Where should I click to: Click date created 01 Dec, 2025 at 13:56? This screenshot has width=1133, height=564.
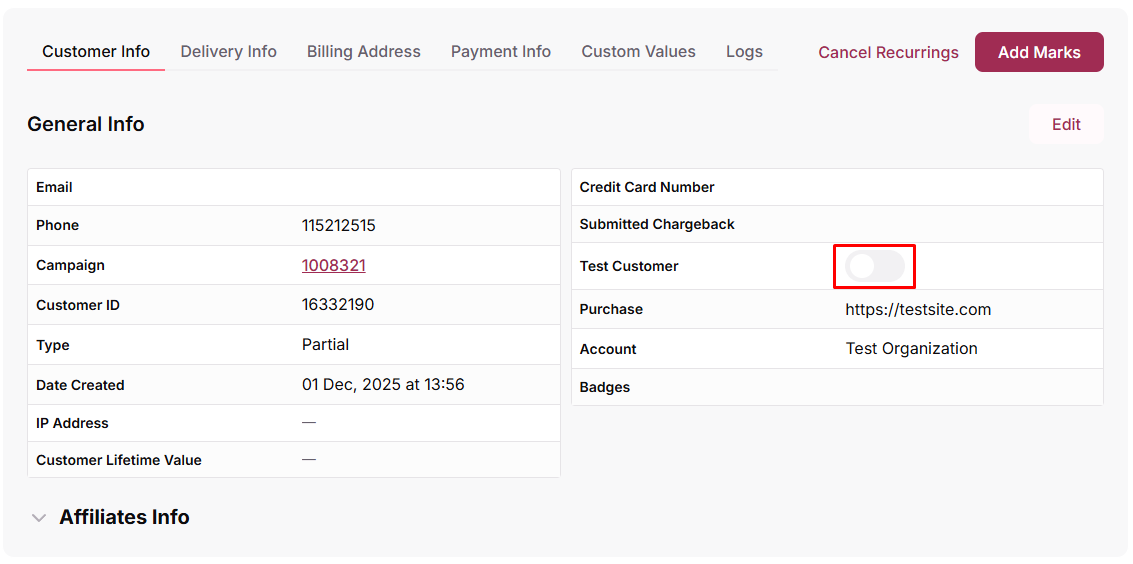[x=383, y=384]
